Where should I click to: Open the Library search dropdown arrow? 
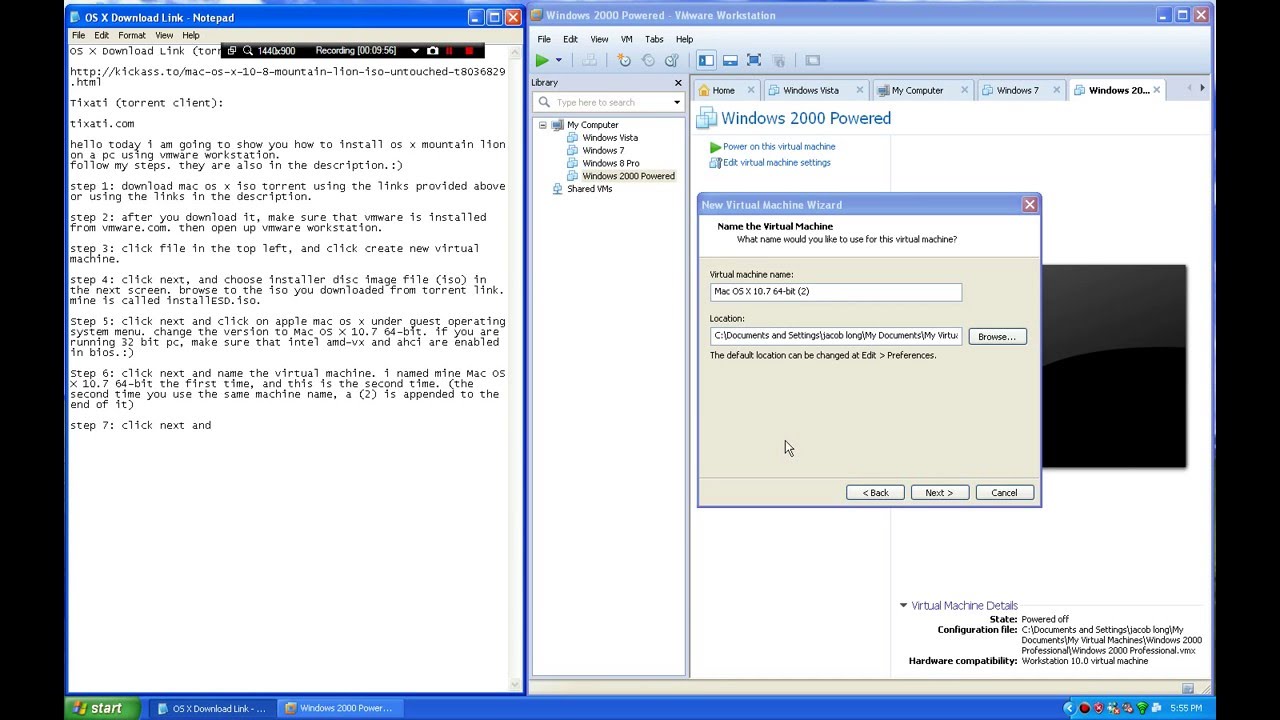pos(677,102)
